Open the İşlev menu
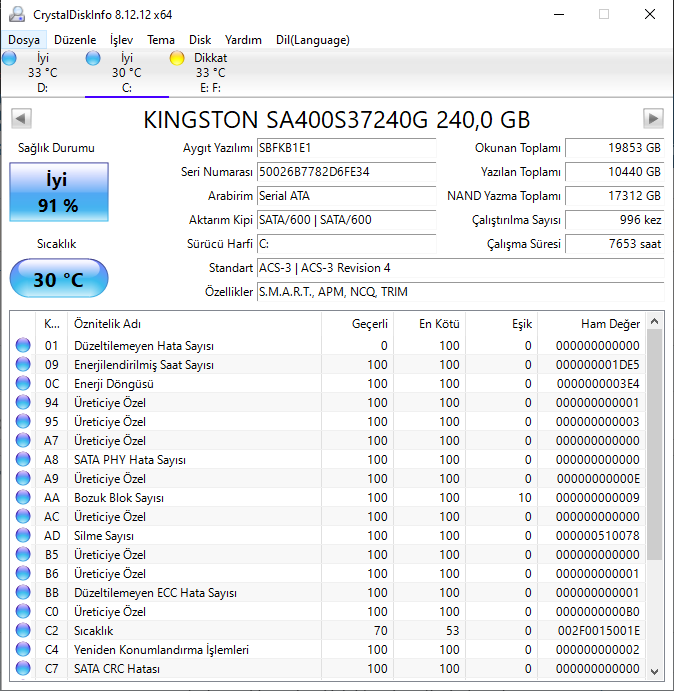 point(121,40)
